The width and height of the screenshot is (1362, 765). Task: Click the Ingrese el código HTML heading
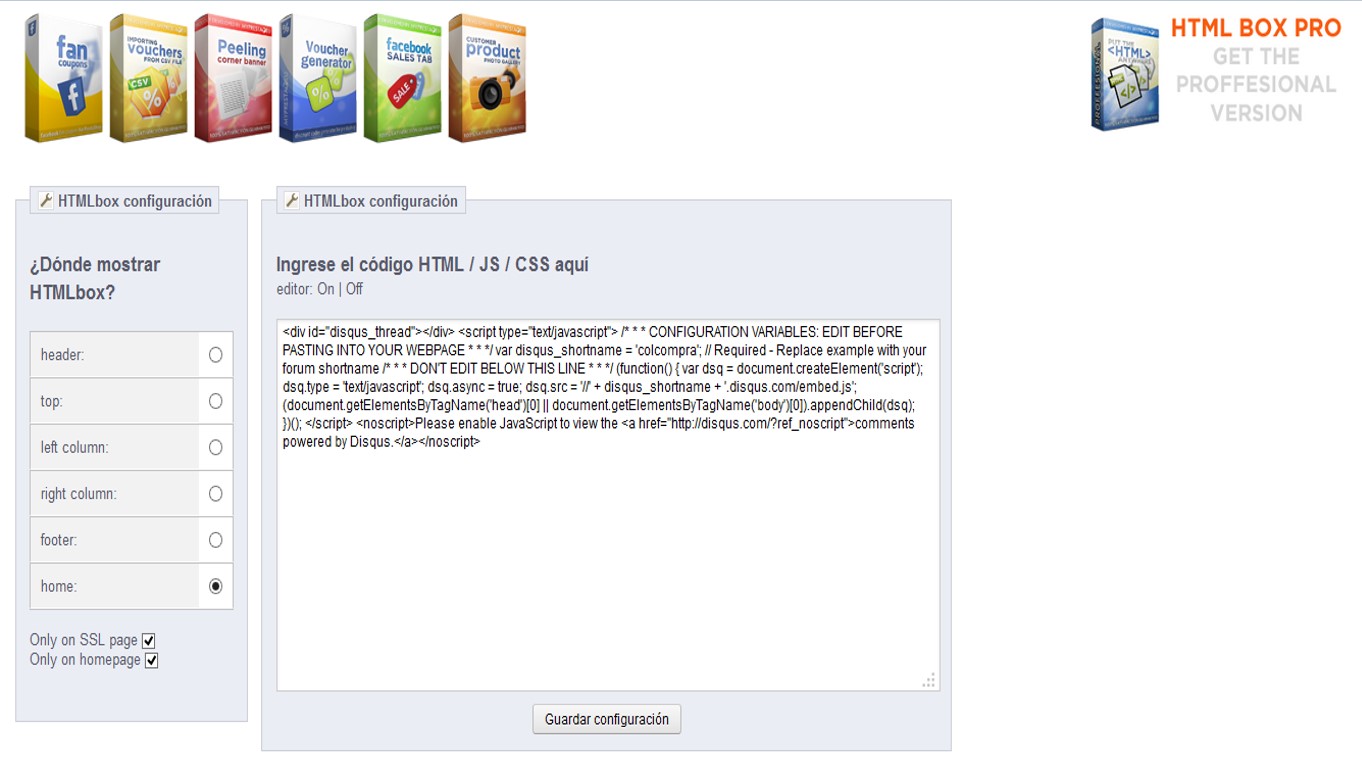click(432, 265)
